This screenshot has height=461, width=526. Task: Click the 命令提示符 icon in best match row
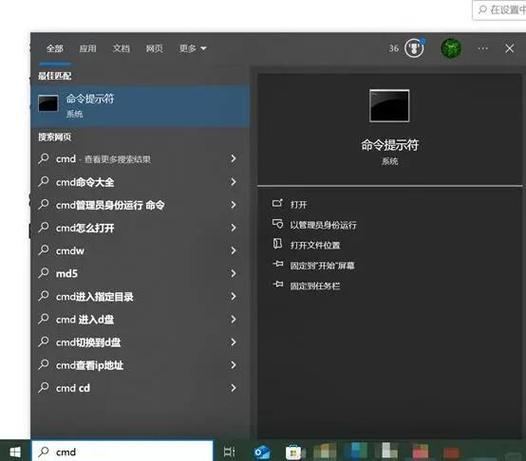coord(48,103)
